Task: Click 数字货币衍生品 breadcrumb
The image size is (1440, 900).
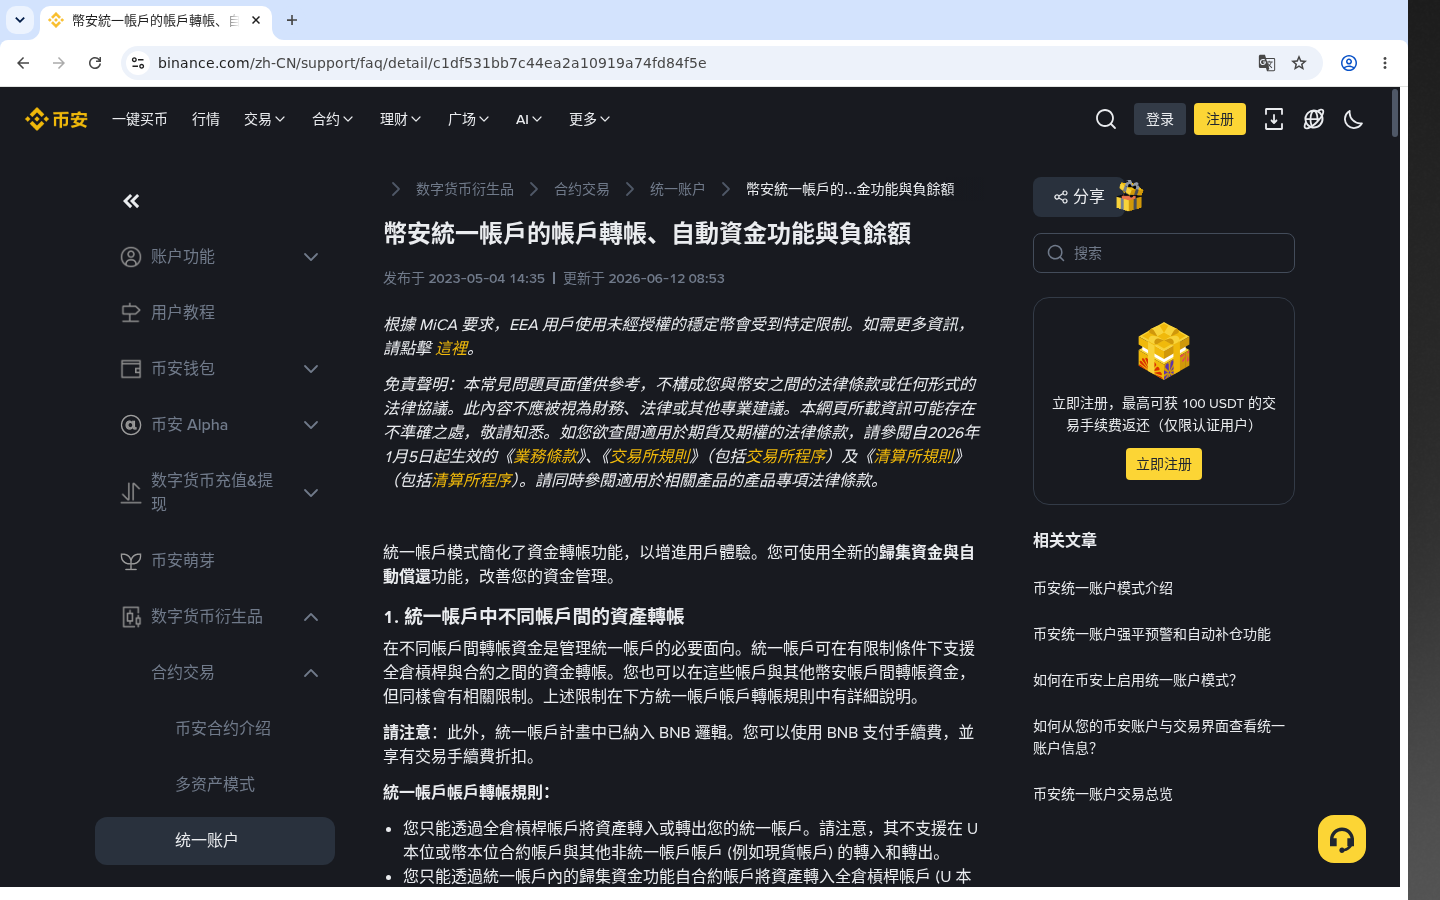Action: (465, 189)
